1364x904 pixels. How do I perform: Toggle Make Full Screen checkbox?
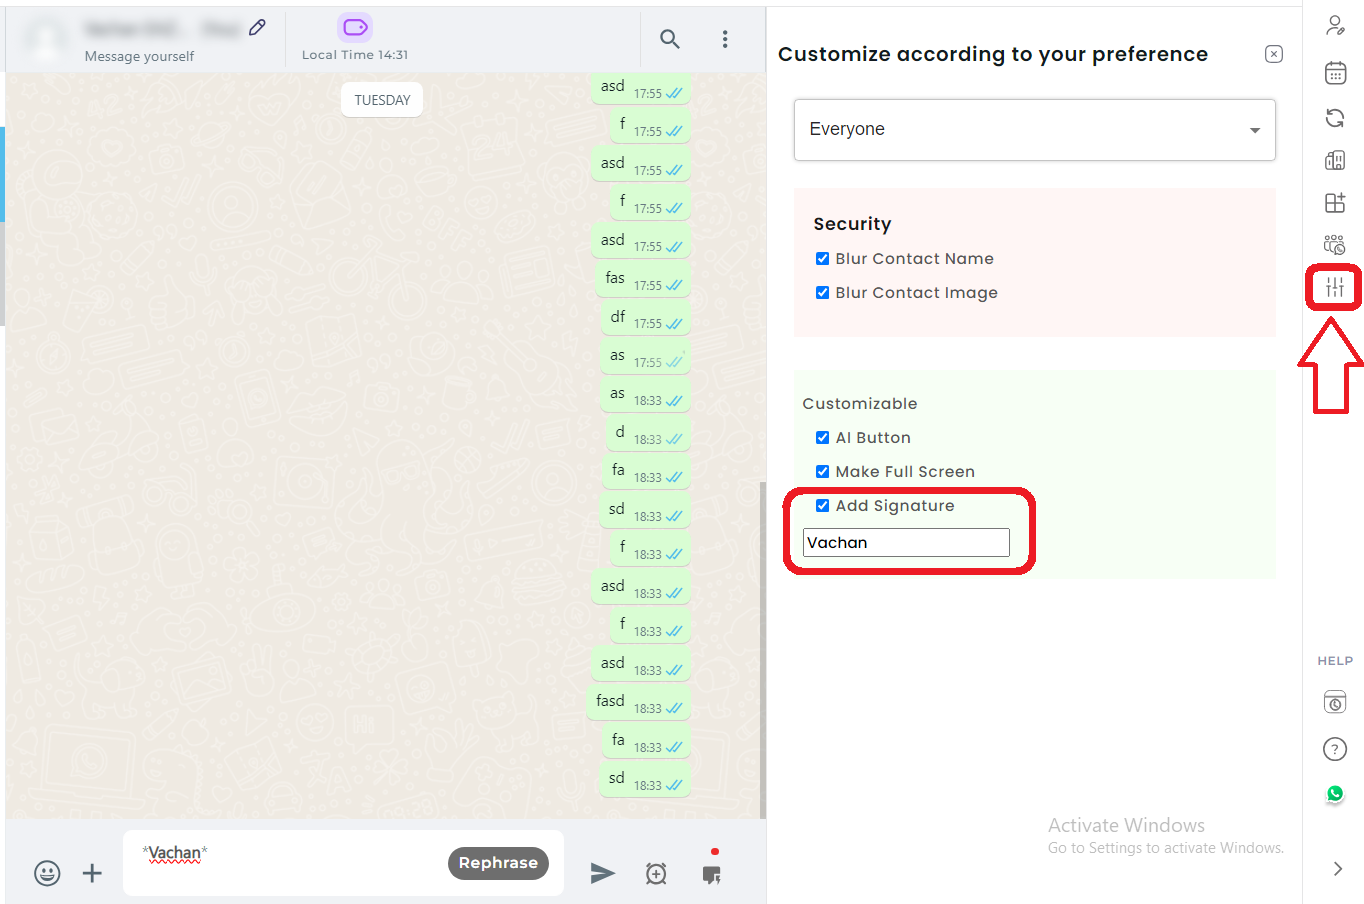coord(822,472)
